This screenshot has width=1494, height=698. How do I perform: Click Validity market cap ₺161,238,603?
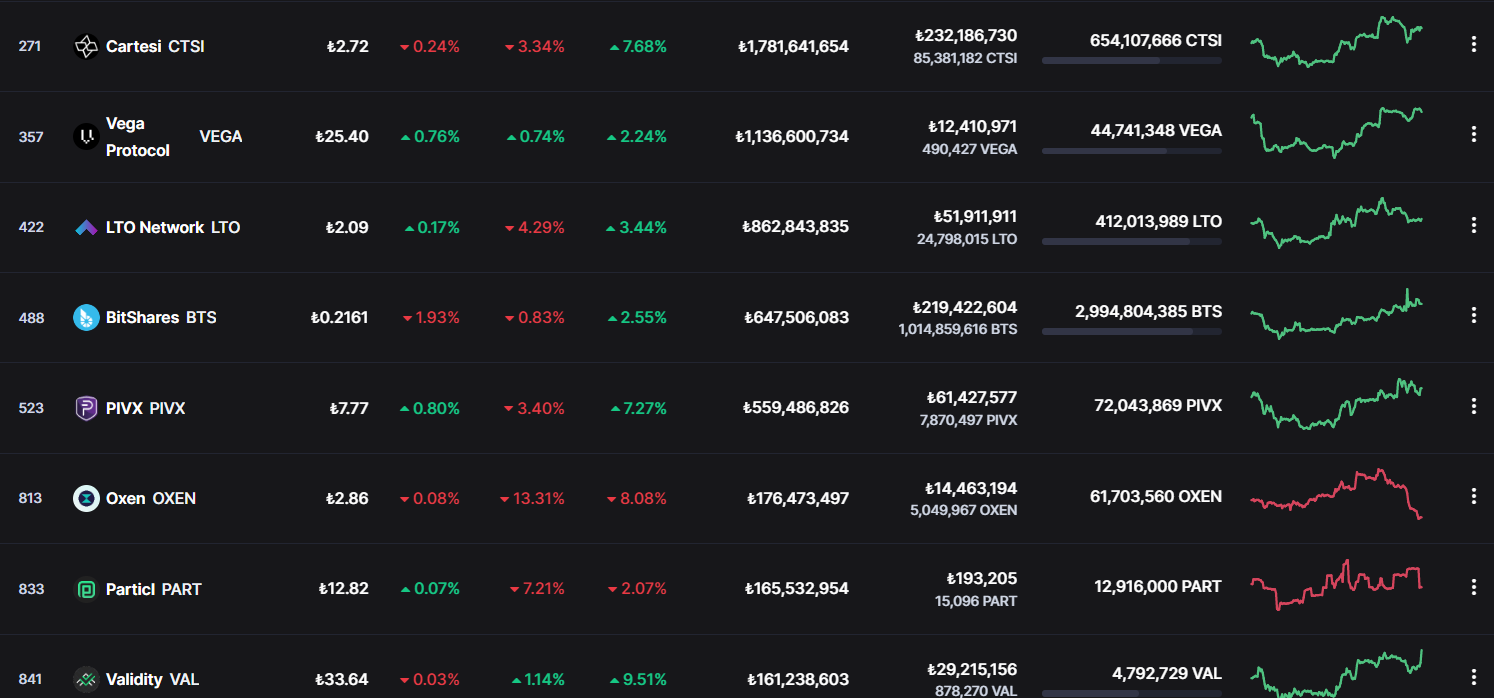(797, 679)
